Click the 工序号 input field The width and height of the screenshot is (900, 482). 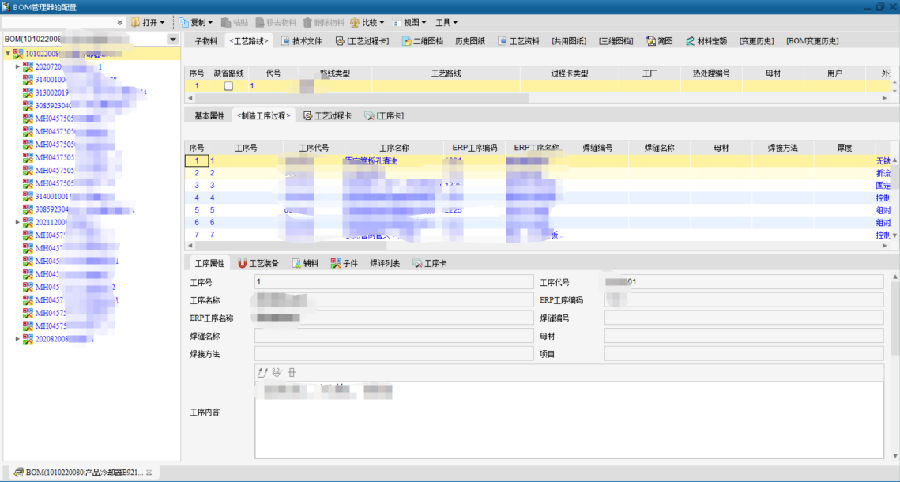coord(394,282)
